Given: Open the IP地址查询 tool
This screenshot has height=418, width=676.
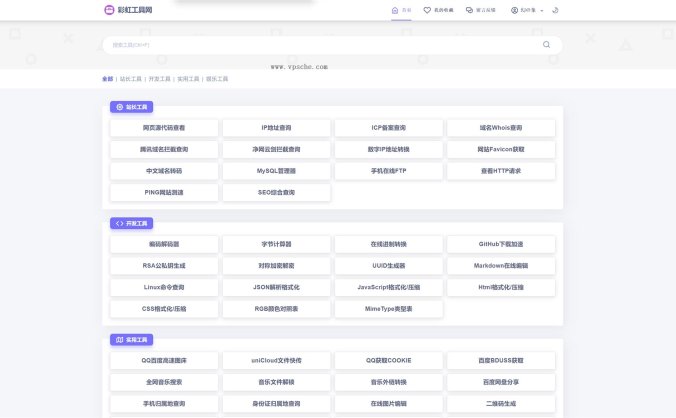Looking at the screenshot, I should [x=276, y=128].
